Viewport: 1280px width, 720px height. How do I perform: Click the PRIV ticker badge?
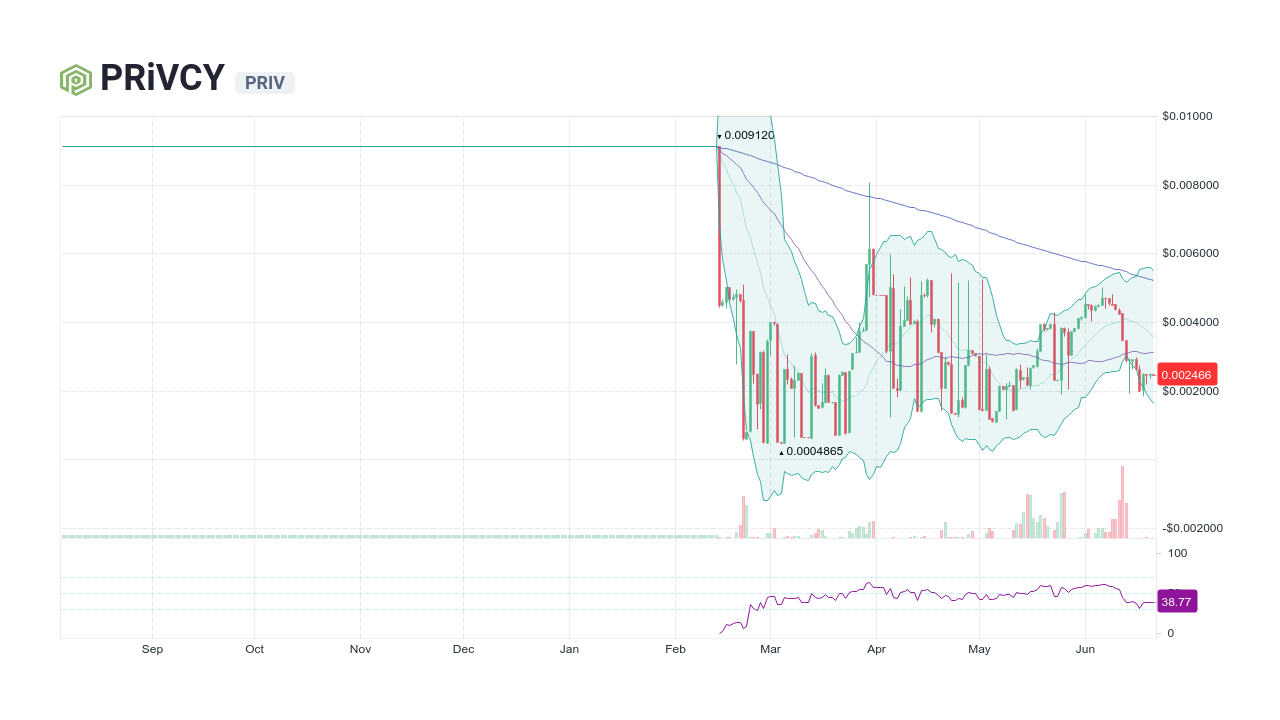[265, 83]
